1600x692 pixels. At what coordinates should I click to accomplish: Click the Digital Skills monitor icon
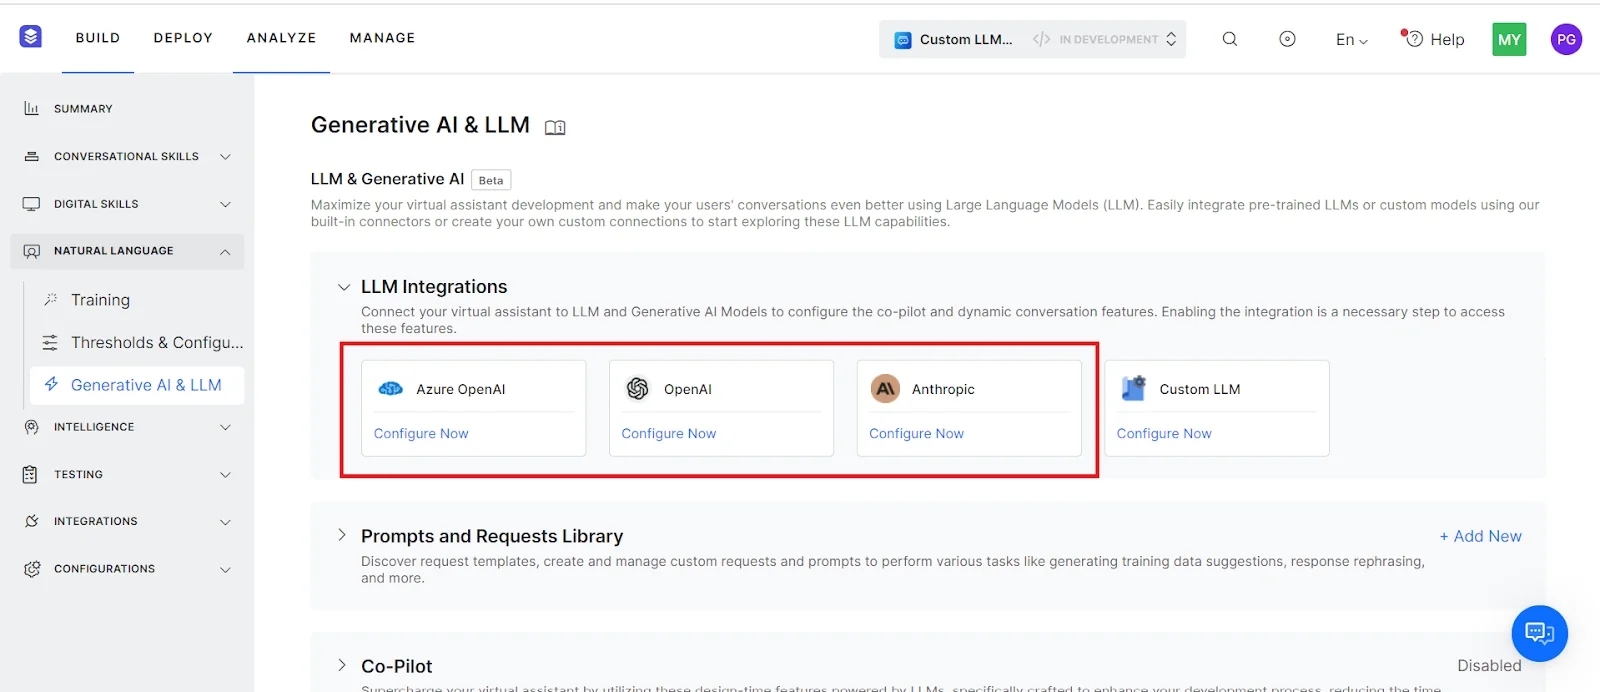[x=32, y=204]
